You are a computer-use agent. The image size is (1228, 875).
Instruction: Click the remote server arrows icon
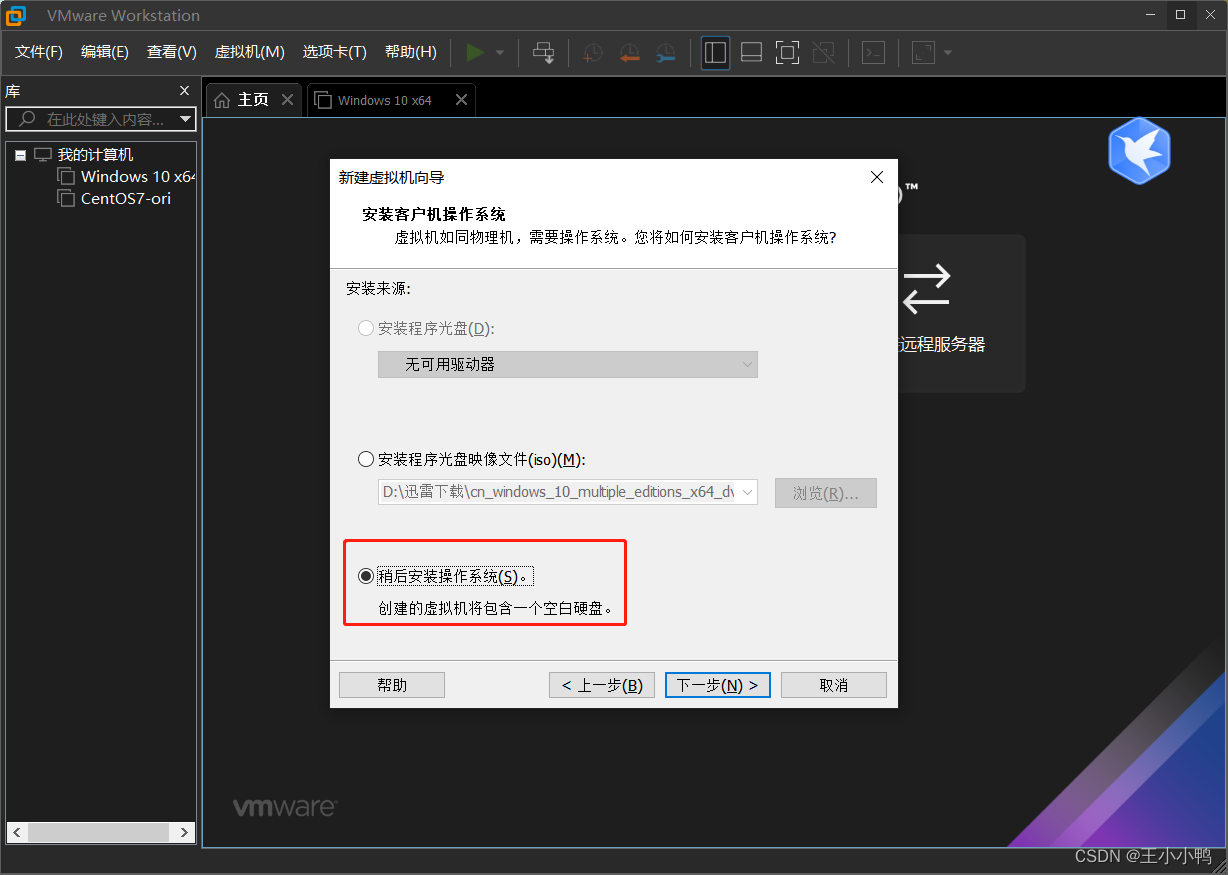926,288
